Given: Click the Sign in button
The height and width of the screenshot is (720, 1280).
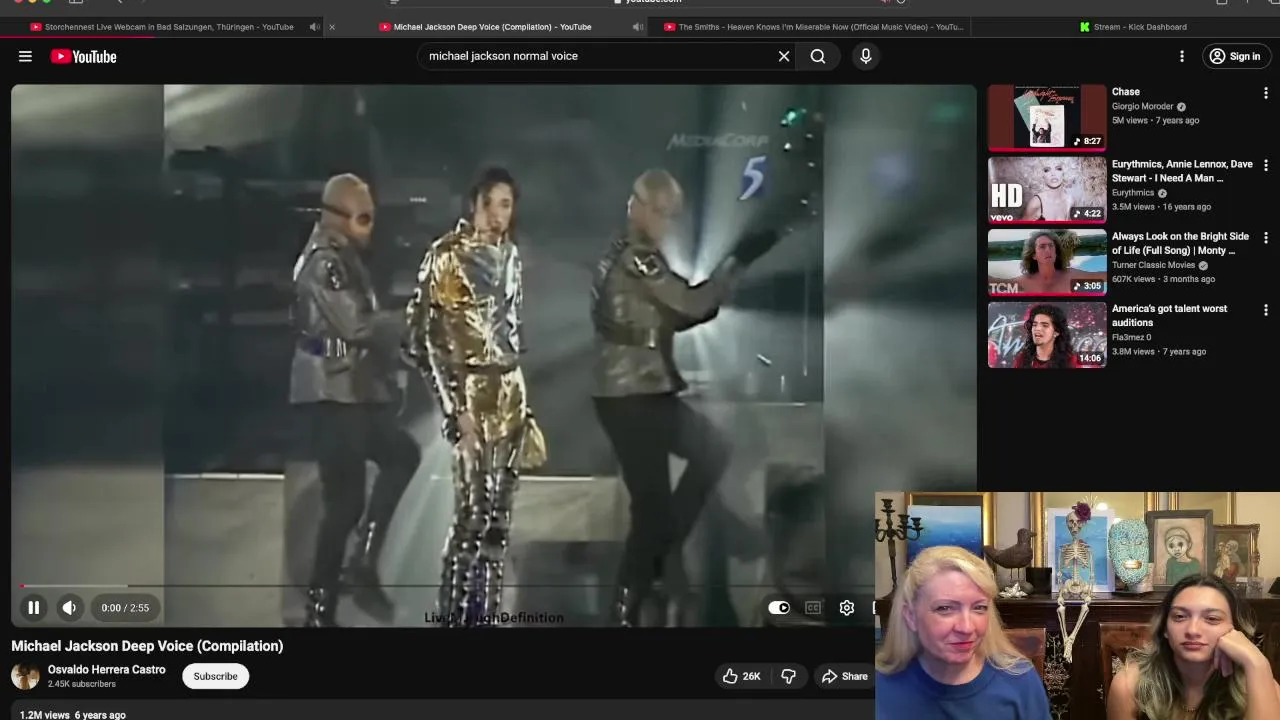Looking at the screenshot, I should 1235,56.
